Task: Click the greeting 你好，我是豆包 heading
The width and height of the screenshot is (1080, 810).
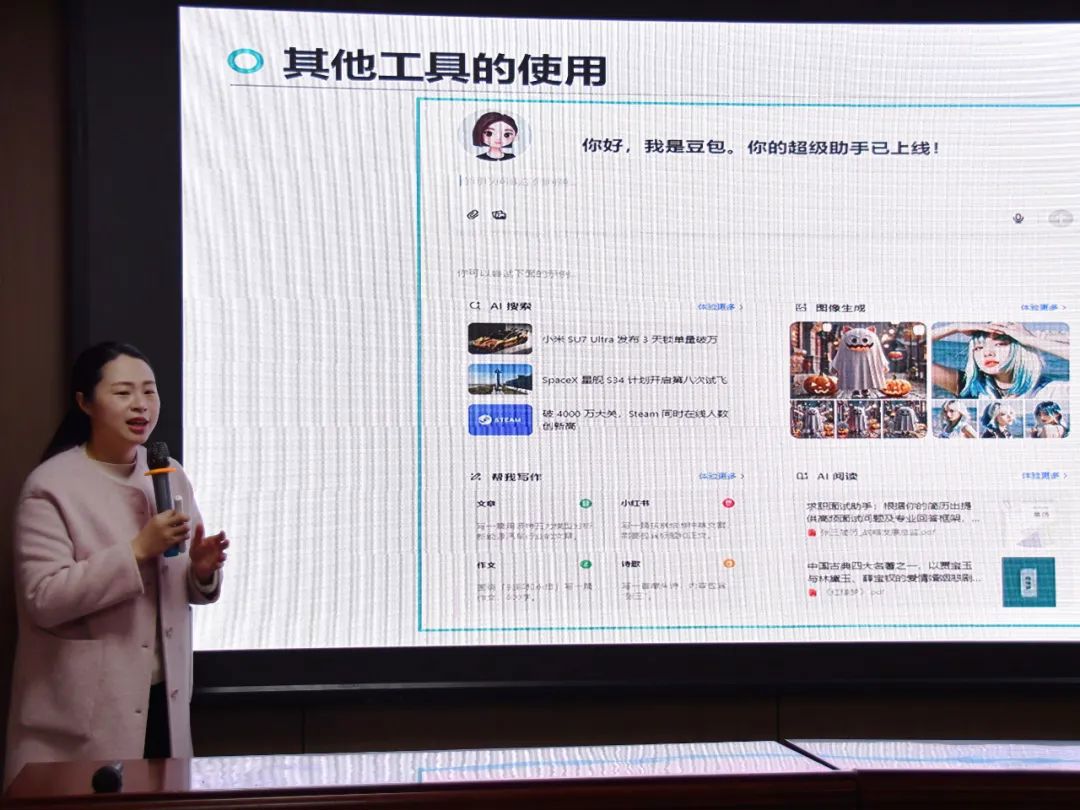Action: pyautogui.click(x=760, y=147)
